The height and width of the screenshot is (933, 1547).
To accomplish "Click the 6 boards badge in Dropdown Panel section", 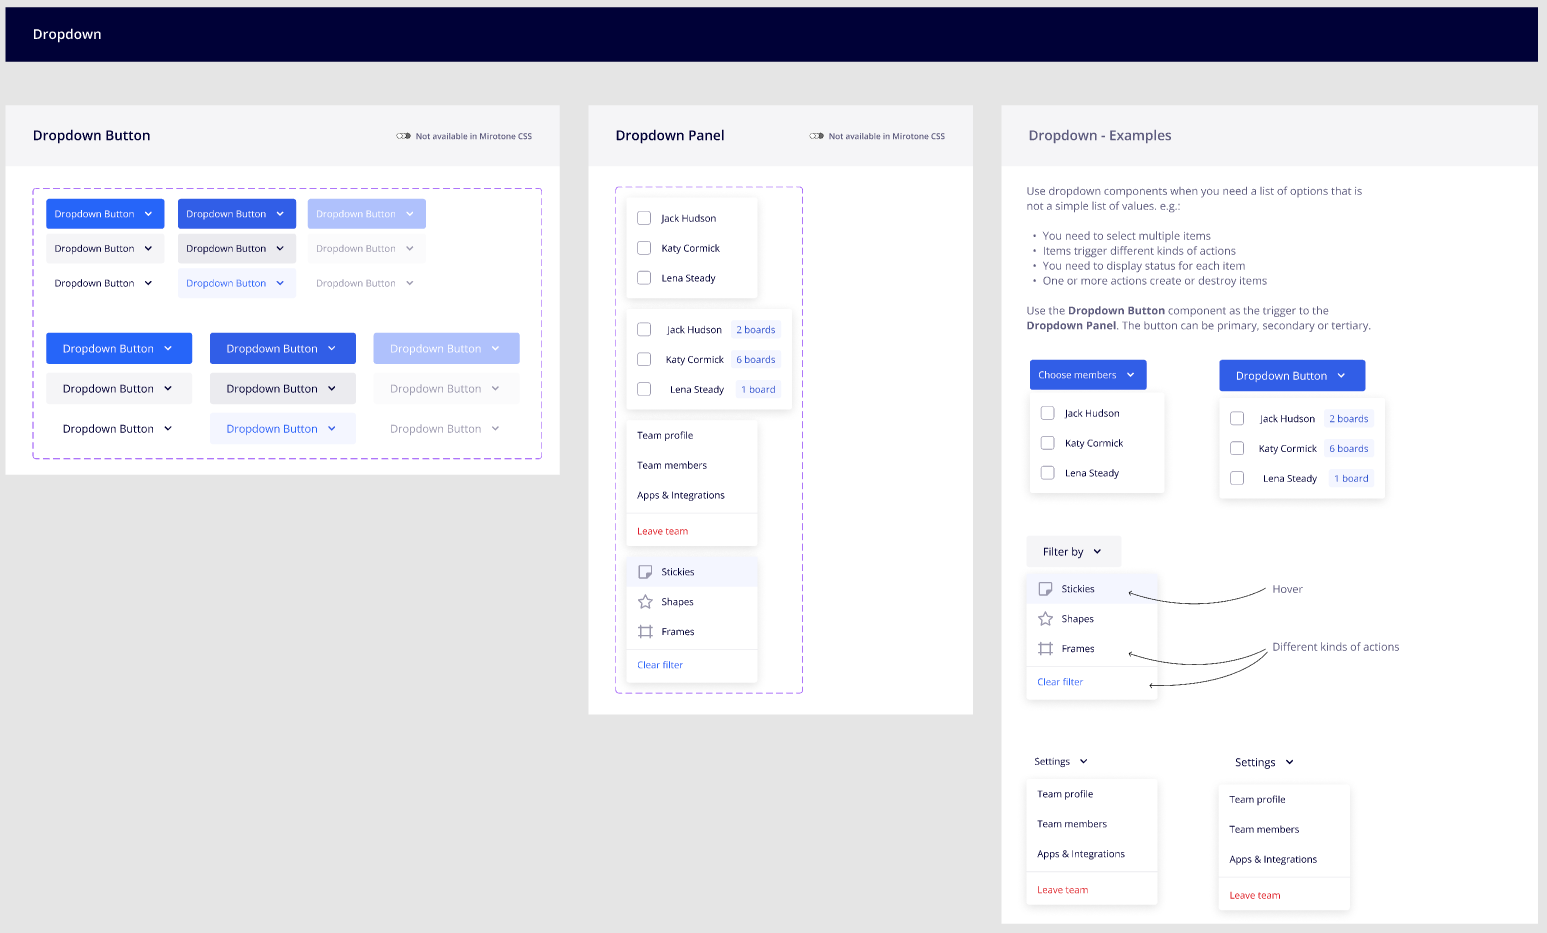I will coord(755,360).
